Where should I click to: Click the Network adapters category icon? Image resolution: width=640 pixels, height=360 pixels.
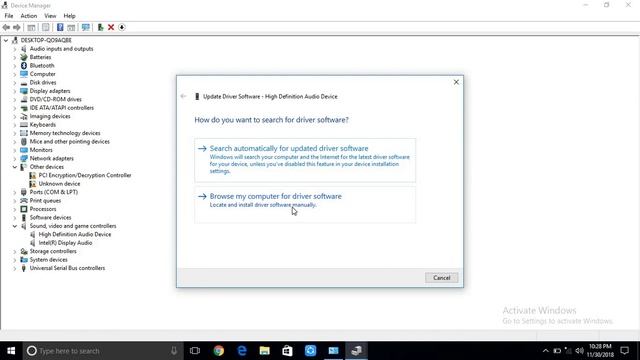click(x=24, y=158)
